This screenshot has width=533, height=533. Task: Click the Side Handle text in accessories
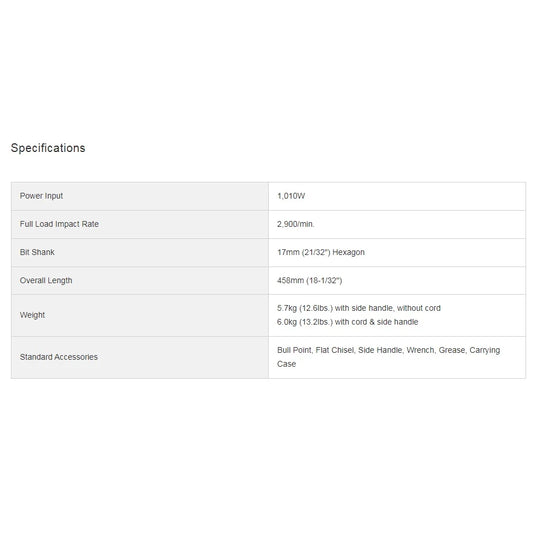pos(380,350)
